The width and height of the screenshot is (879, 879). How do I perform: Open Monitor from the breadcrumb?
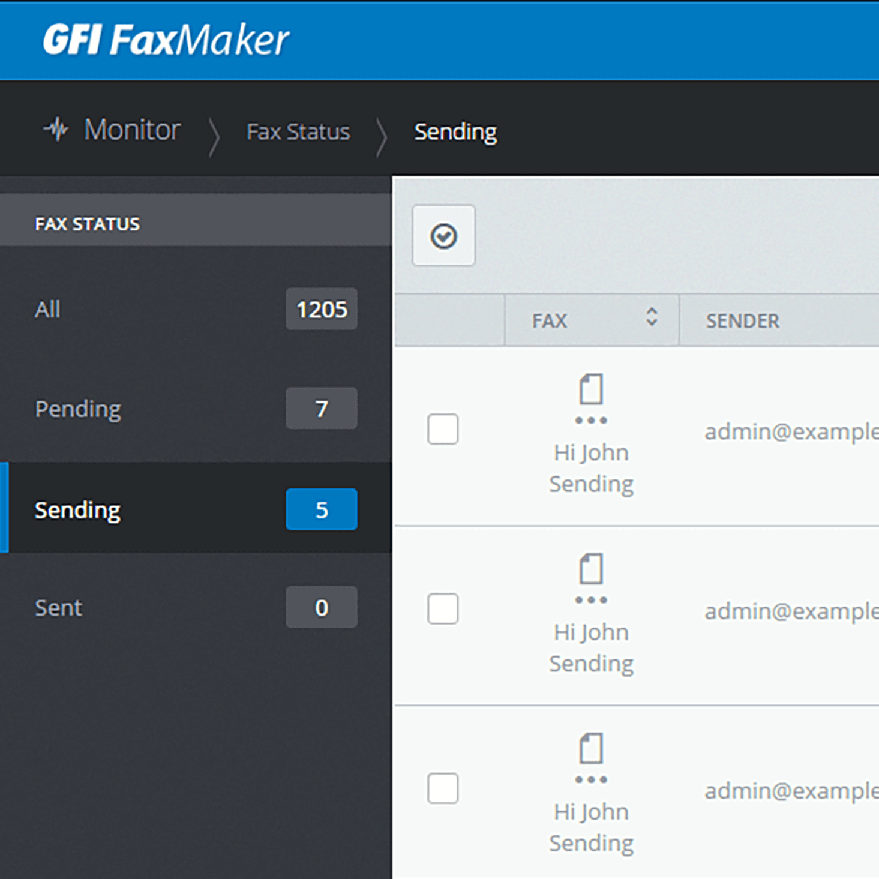pos(132,130)
